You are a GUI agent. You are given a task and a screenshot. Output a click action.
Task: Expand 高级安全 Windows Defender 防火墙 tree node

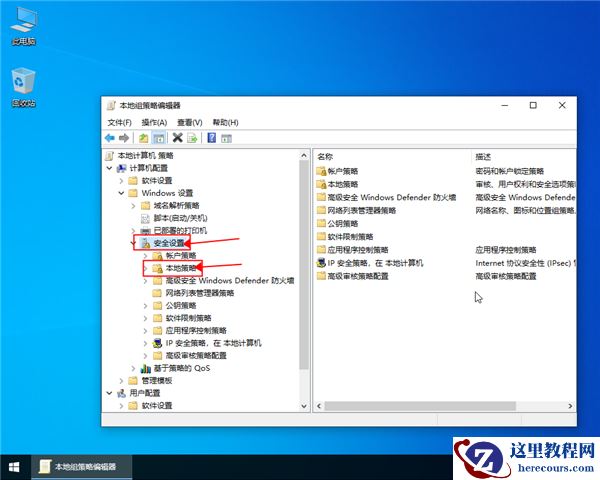click(145, 281)
